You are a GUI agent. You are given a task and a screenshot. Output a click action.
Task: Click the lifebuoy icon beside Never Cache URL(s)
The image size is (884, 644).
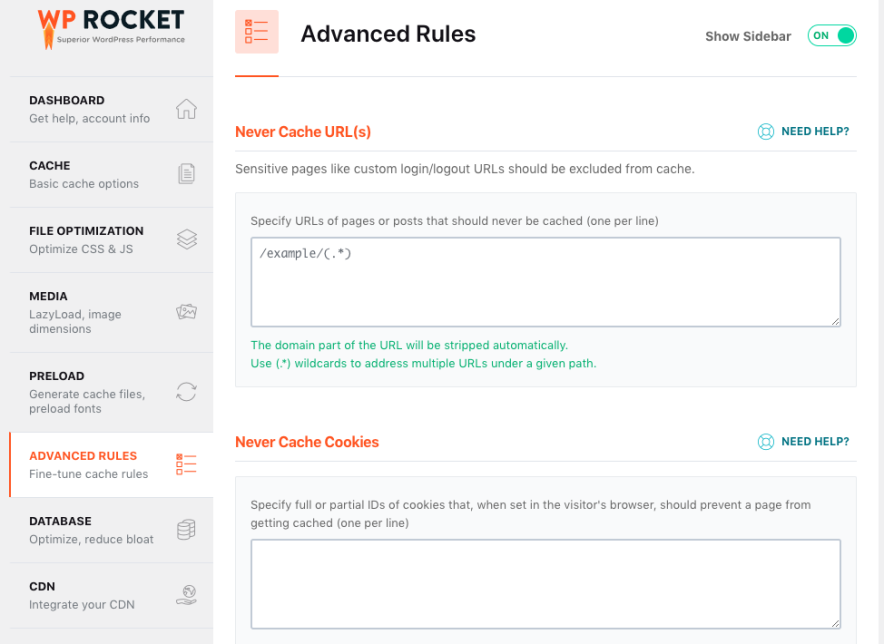click(766, 131)
